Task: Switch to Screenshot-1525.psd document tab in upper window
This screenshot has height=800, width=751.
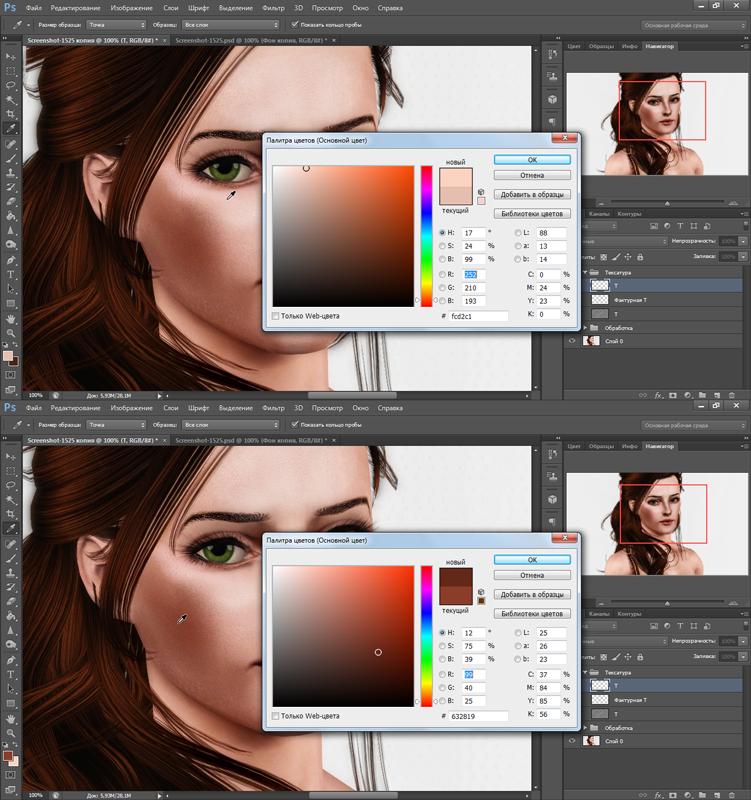Action: point(251,40)
